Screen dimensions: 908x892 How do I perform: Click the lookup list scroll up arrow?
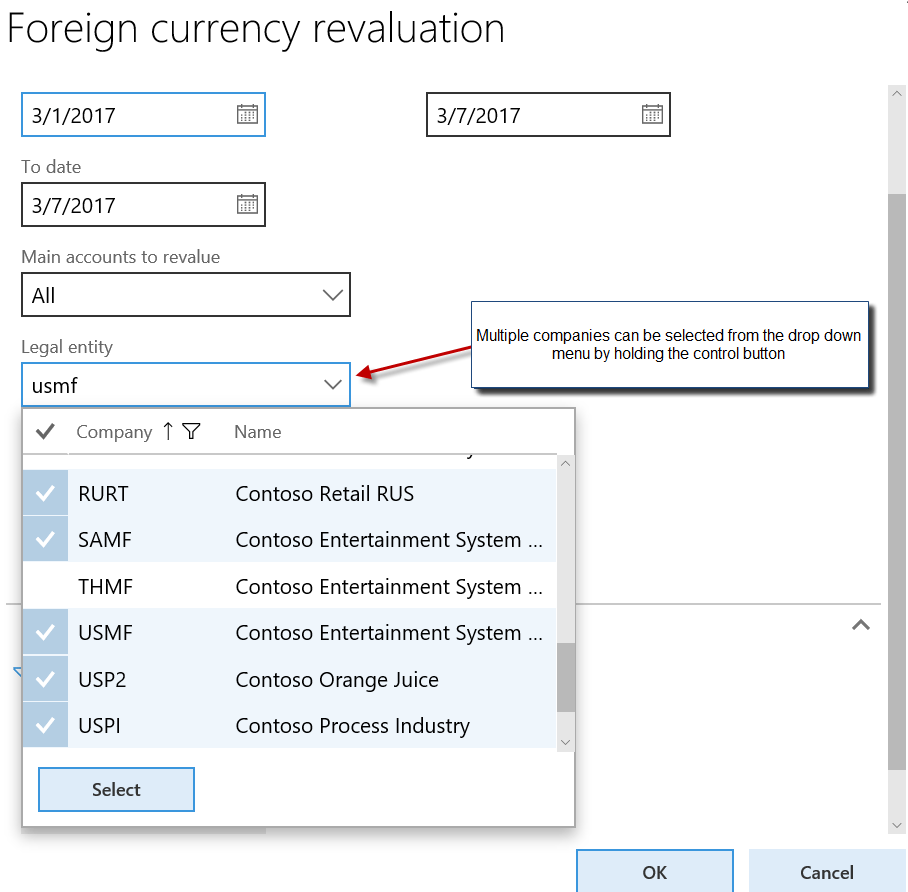566,463
